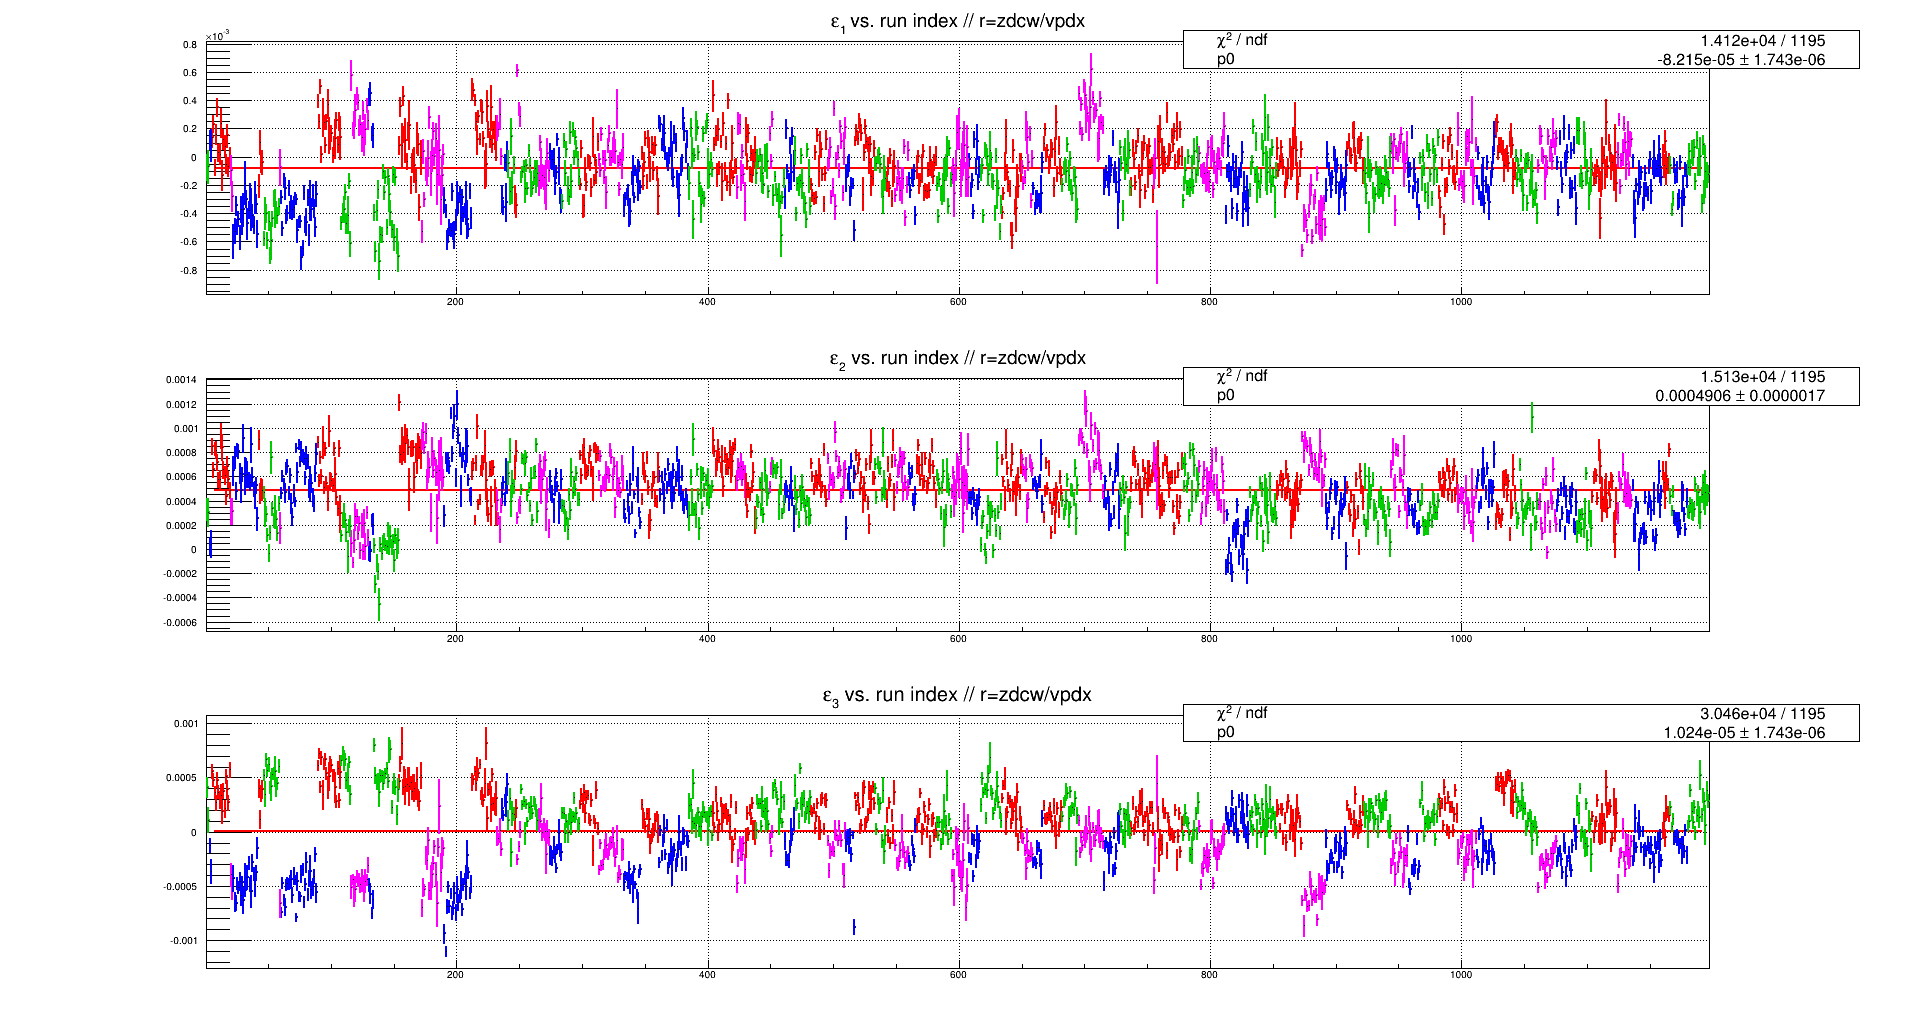Click the y-axis label -0.001 in ε3 plot
Image resolution: width=1916 pixels, height=1010 pixels.
(x=184, y=941)
